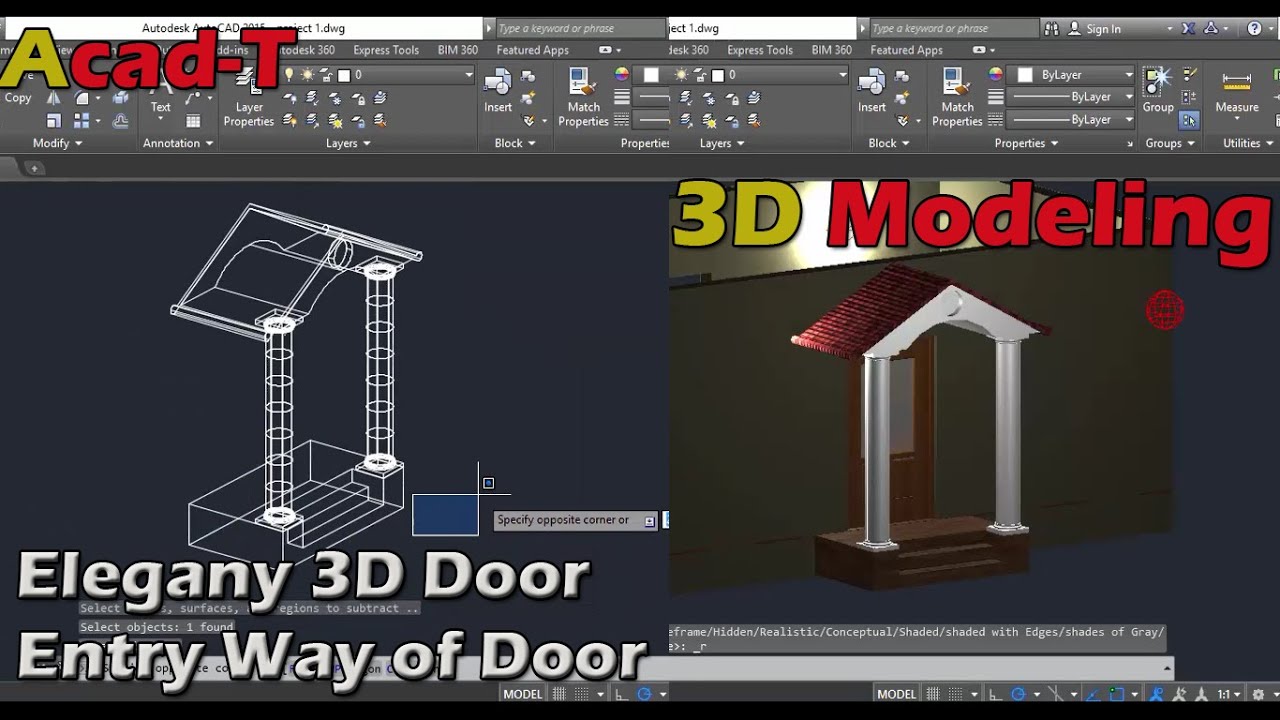This screenshot has height=720, width=1280.
Task: Open workspace gear icon in status bar
Action: [x=1258, y=694]
